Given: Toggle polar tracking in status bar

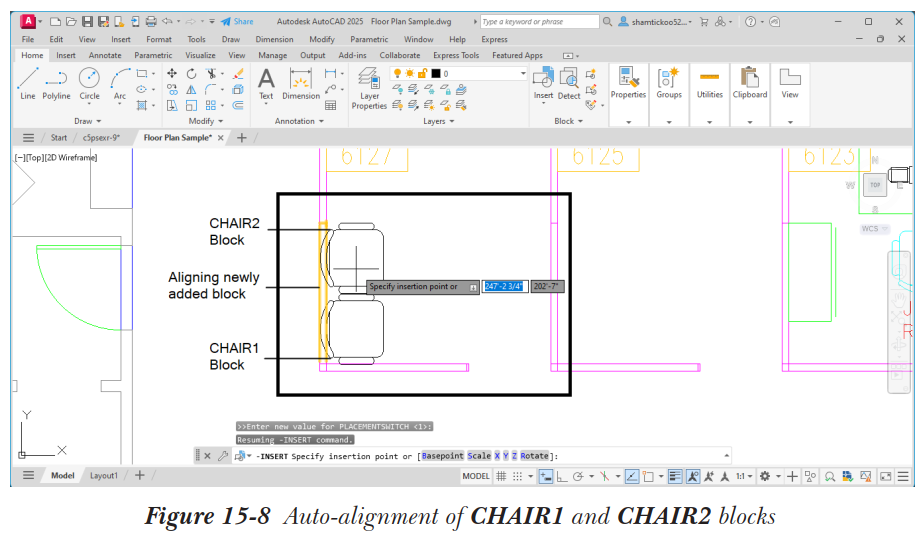Looking at the screenshot, I should 578,477.
